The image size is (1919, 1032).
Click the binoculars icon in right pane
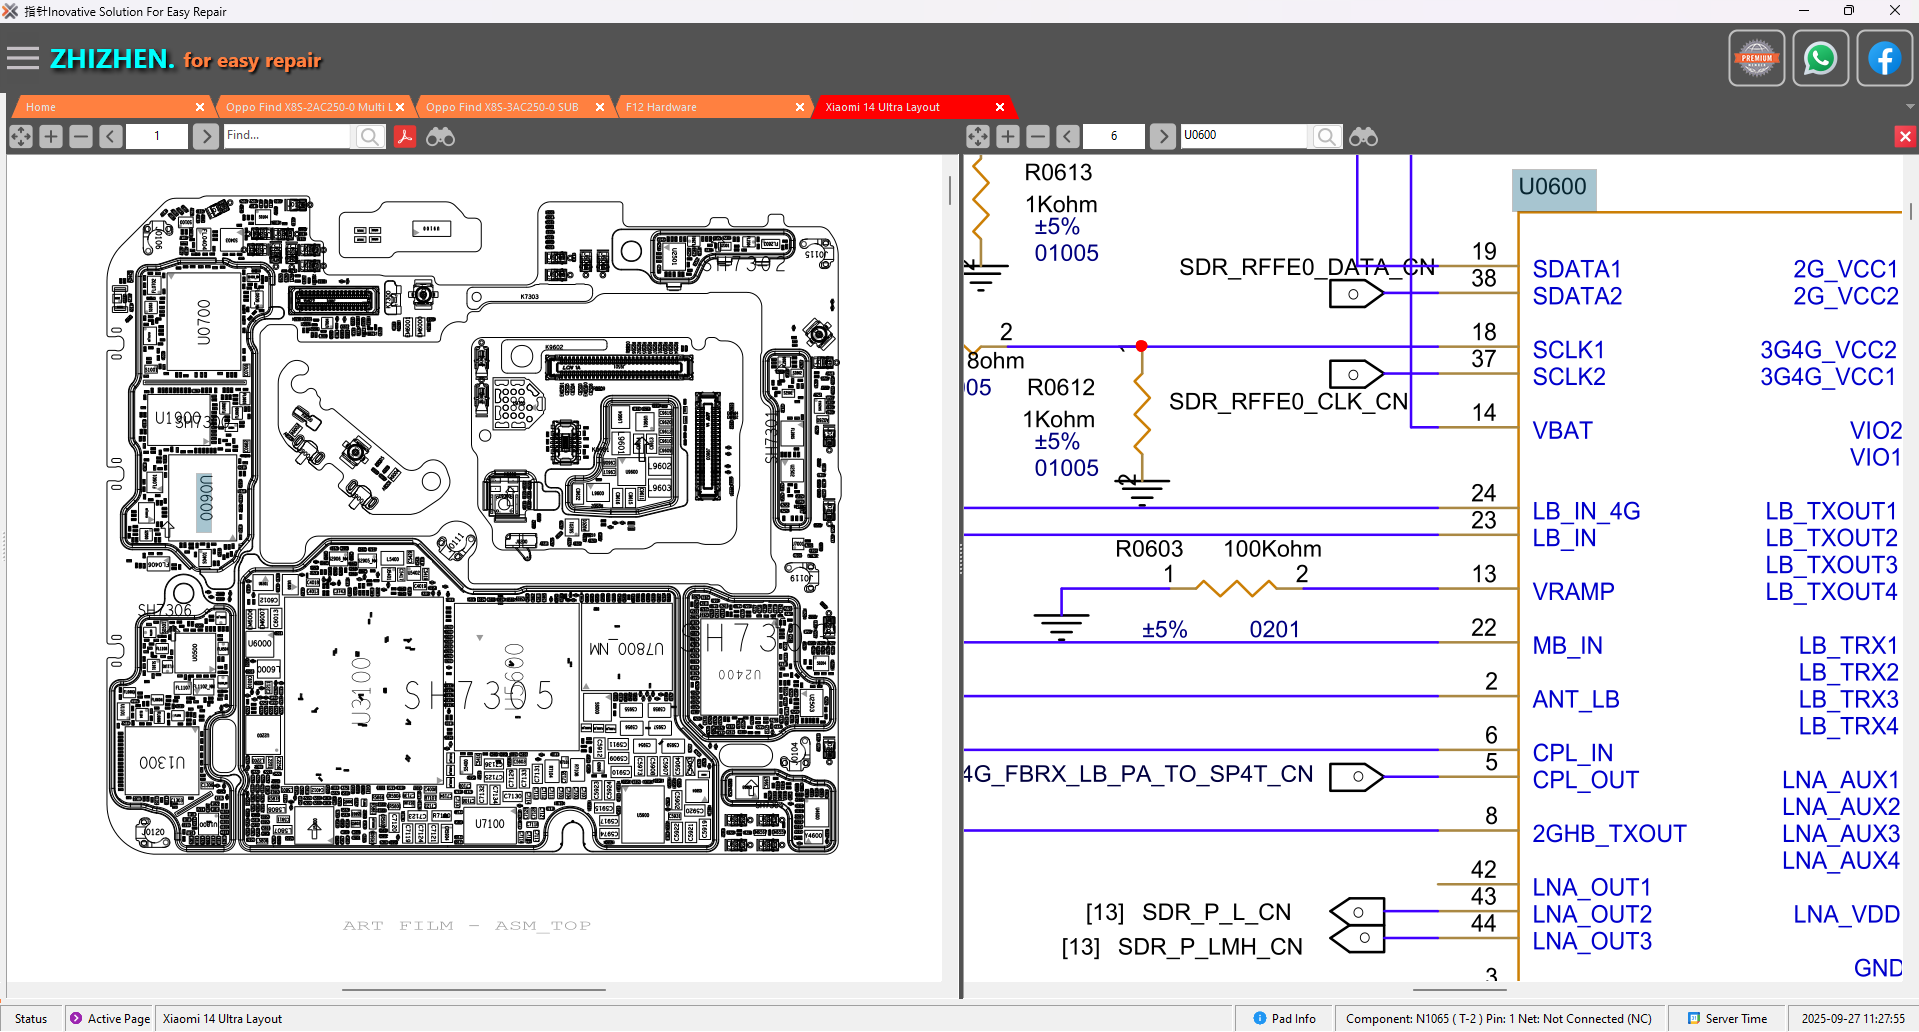[1363, 136]
